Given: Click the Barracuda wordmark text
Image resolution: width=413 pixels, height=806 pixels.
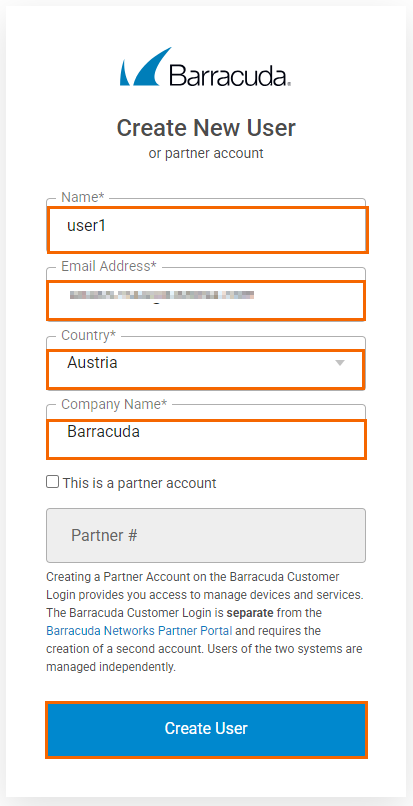Looking at the screenshot, I should click(230, 75).
